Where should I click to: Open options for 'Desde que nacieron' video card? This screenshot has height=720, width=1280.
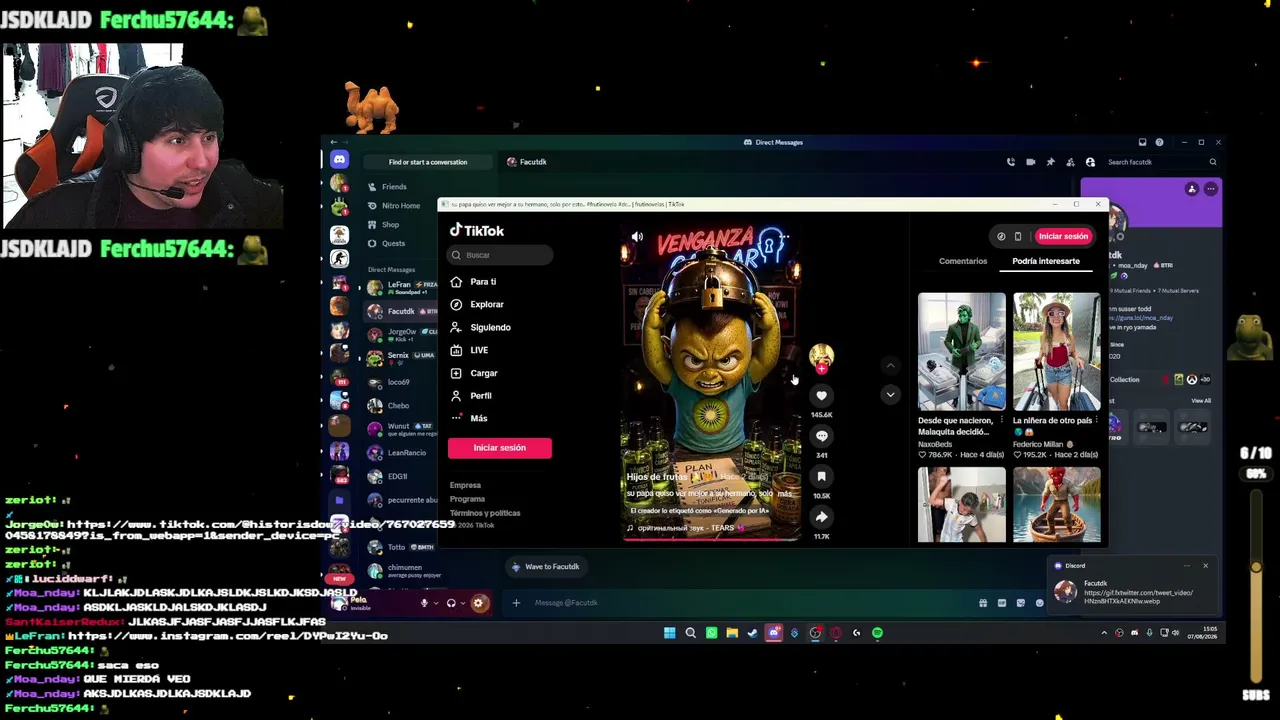(x=1002, y=420)
